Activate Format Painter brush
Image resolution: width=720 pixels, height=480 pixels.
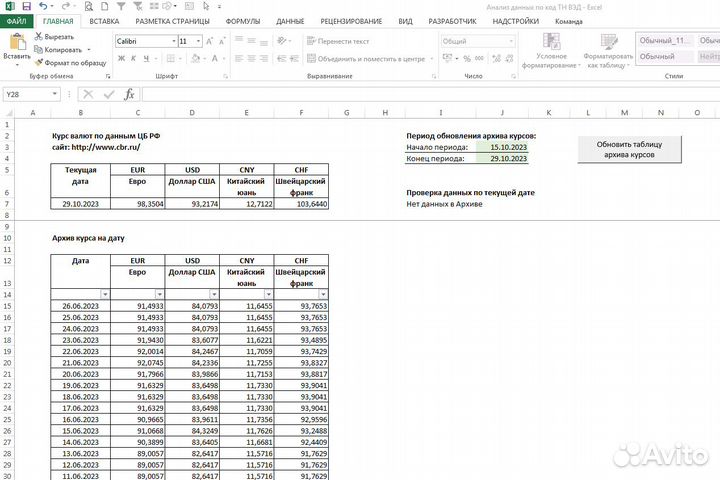click(39, 62)
